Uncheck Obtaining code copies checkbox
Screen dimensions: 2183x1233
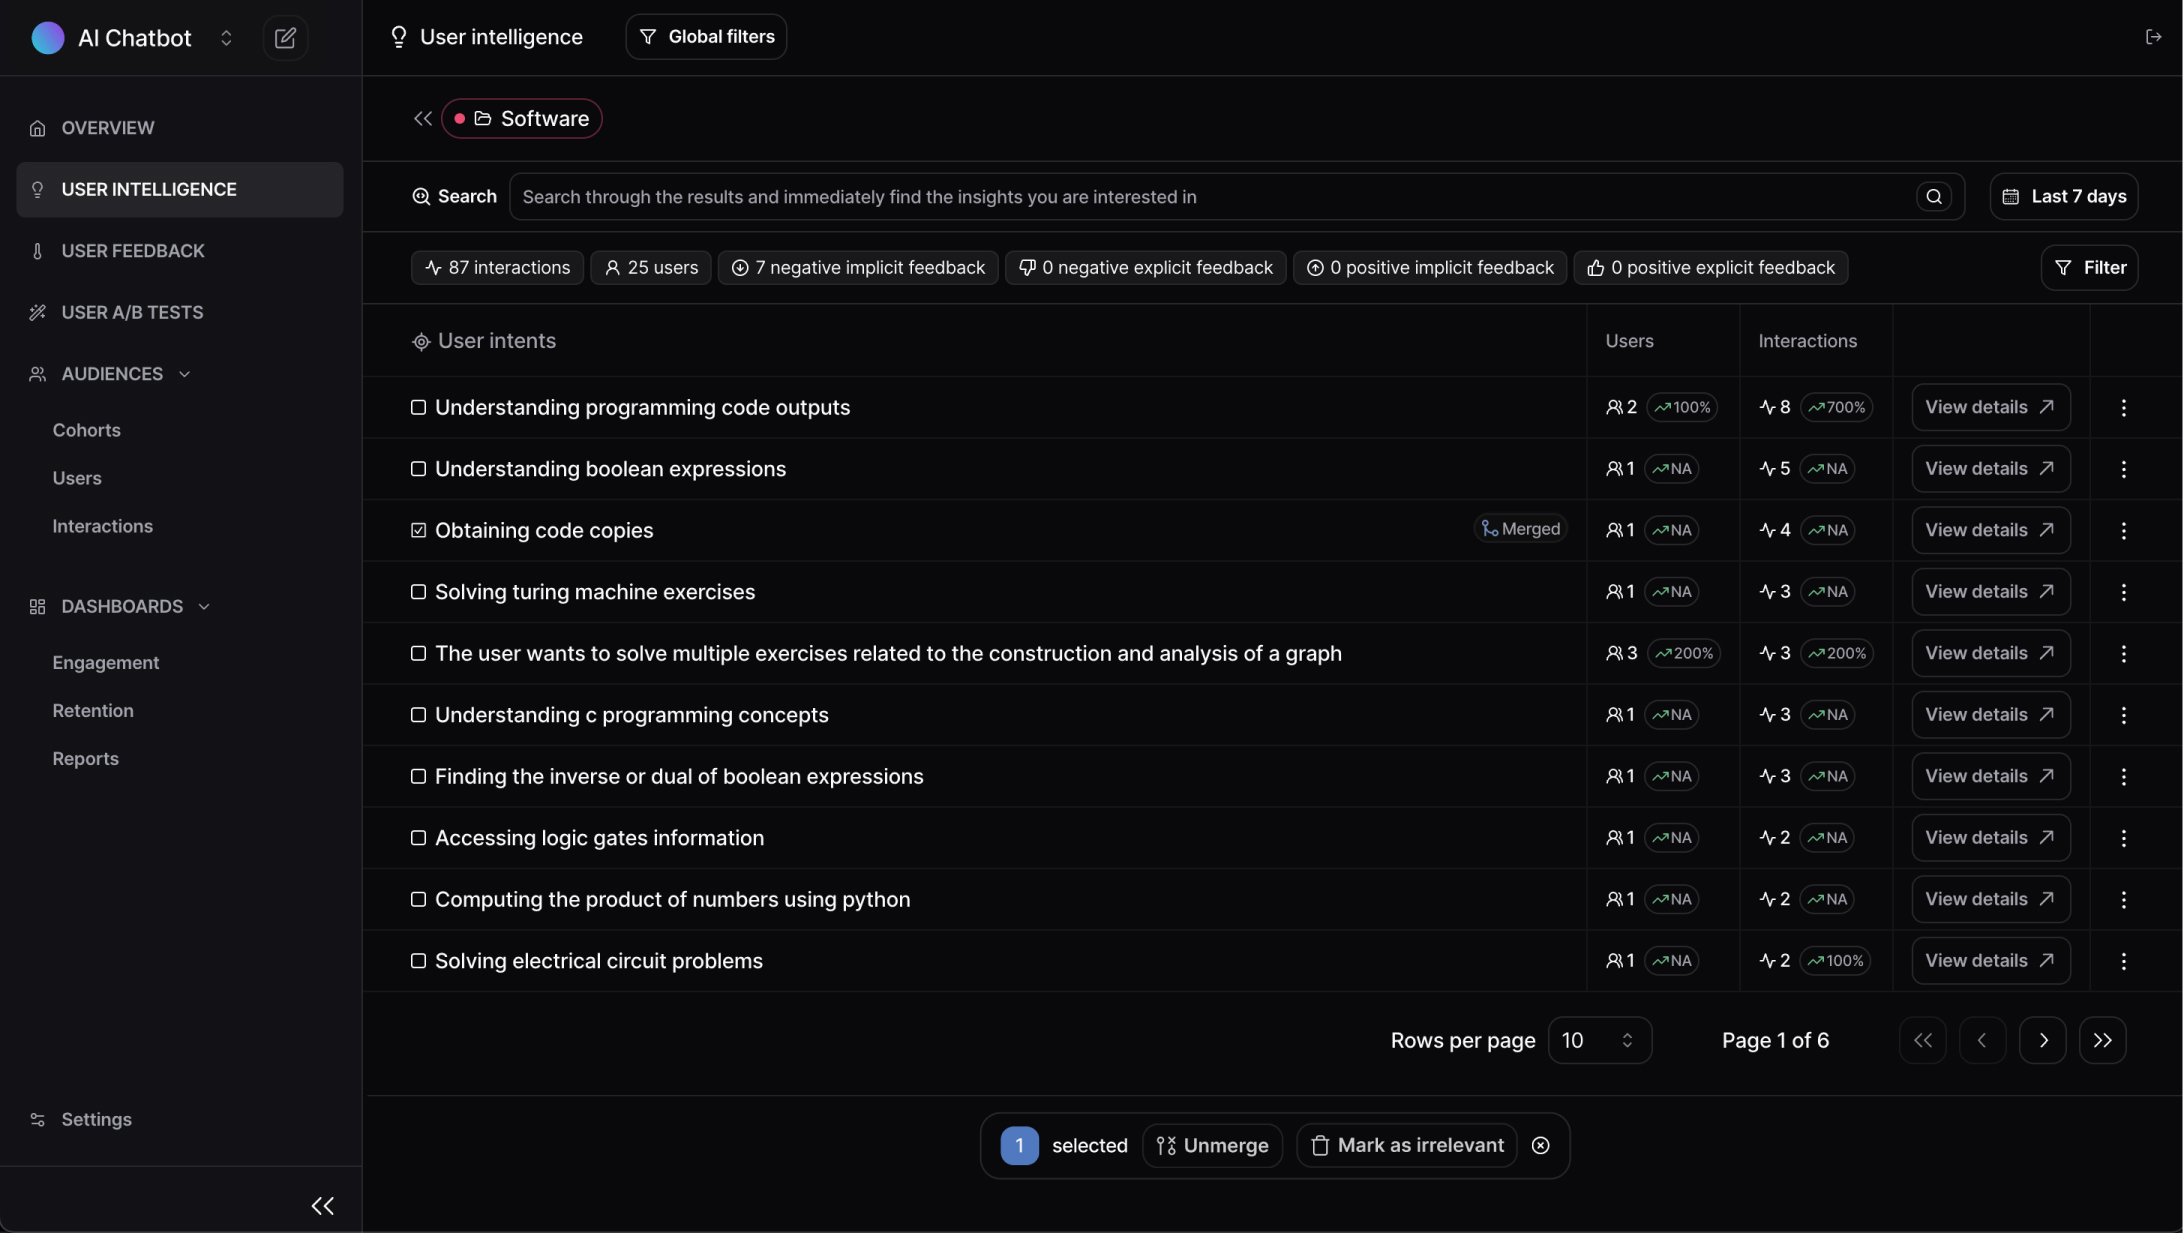click(x=418, y=530)
